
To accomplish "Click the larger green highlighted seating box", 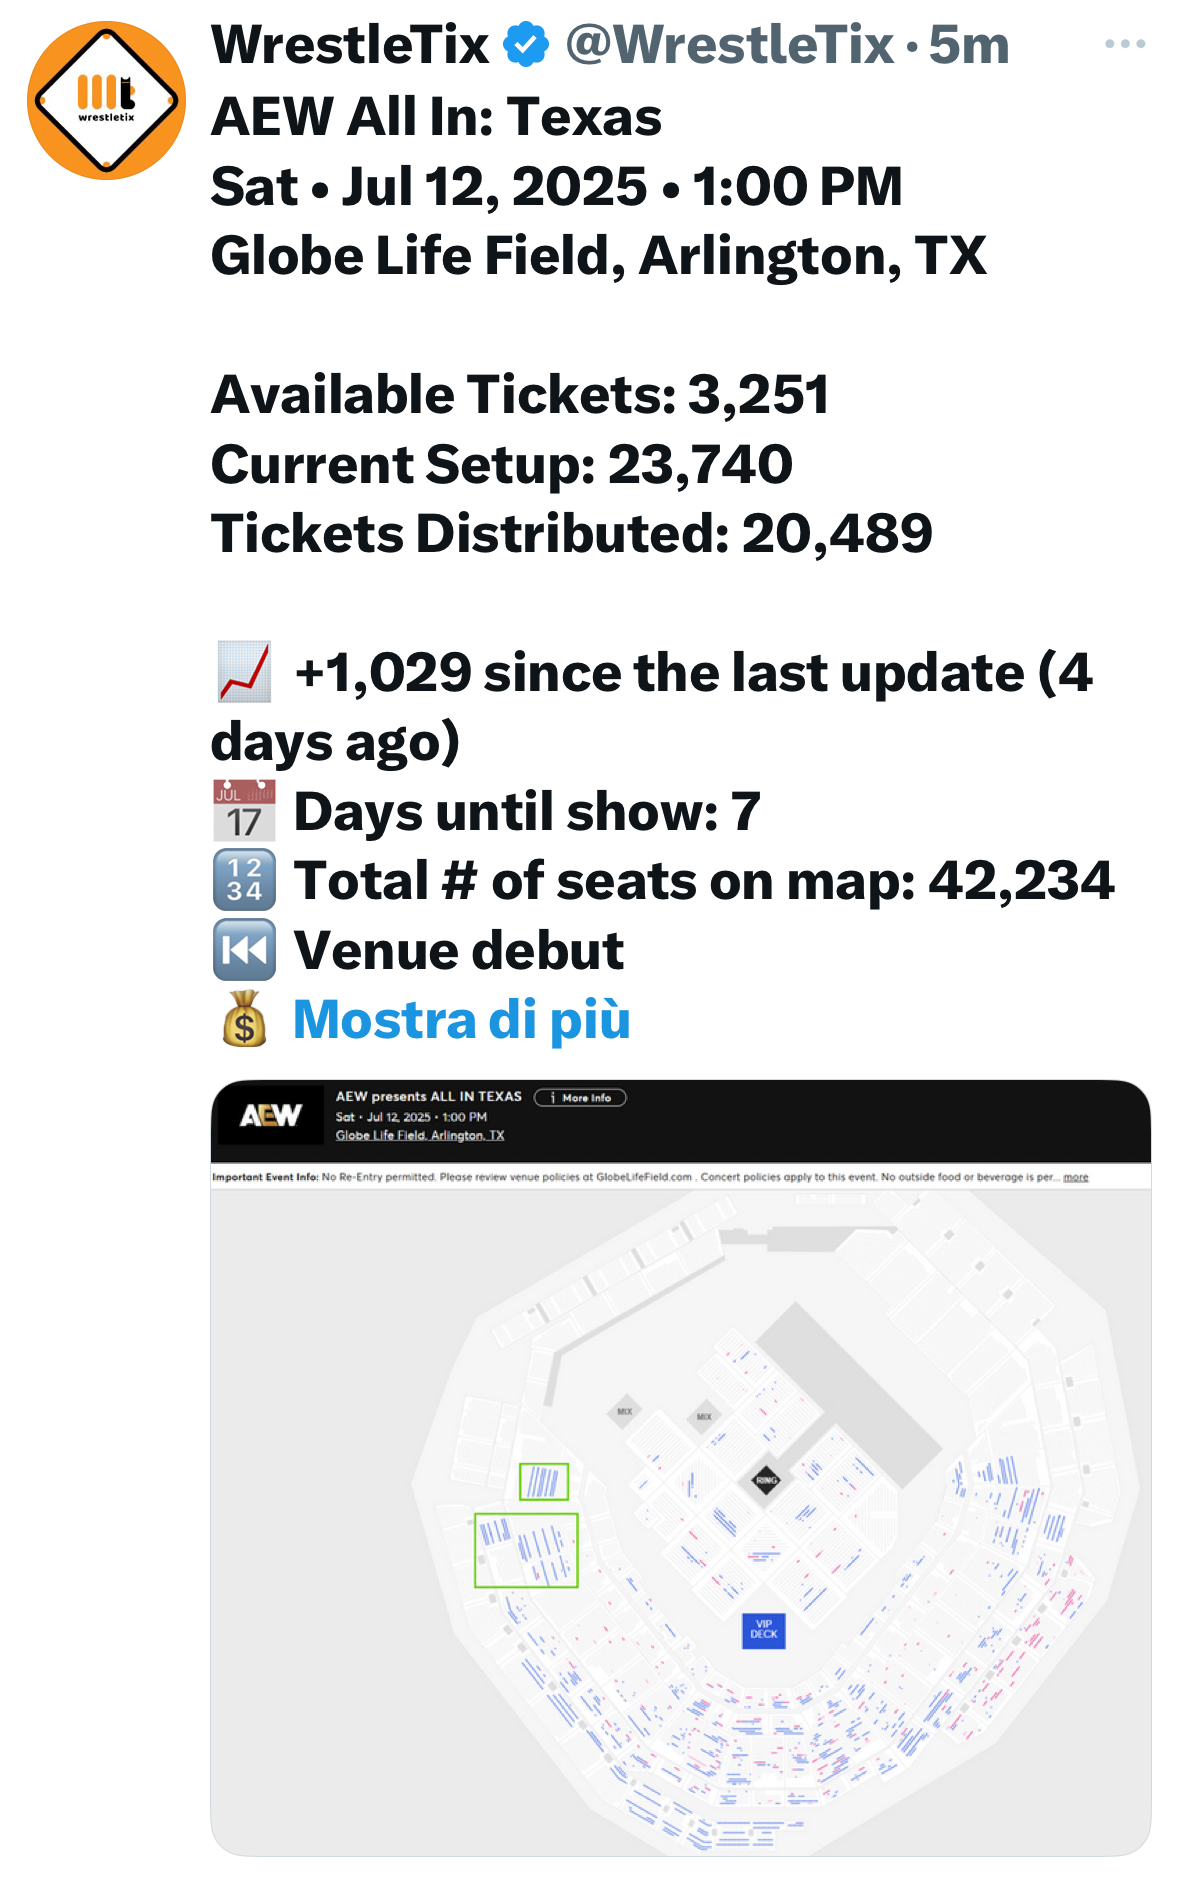I will click(526, 1550).
